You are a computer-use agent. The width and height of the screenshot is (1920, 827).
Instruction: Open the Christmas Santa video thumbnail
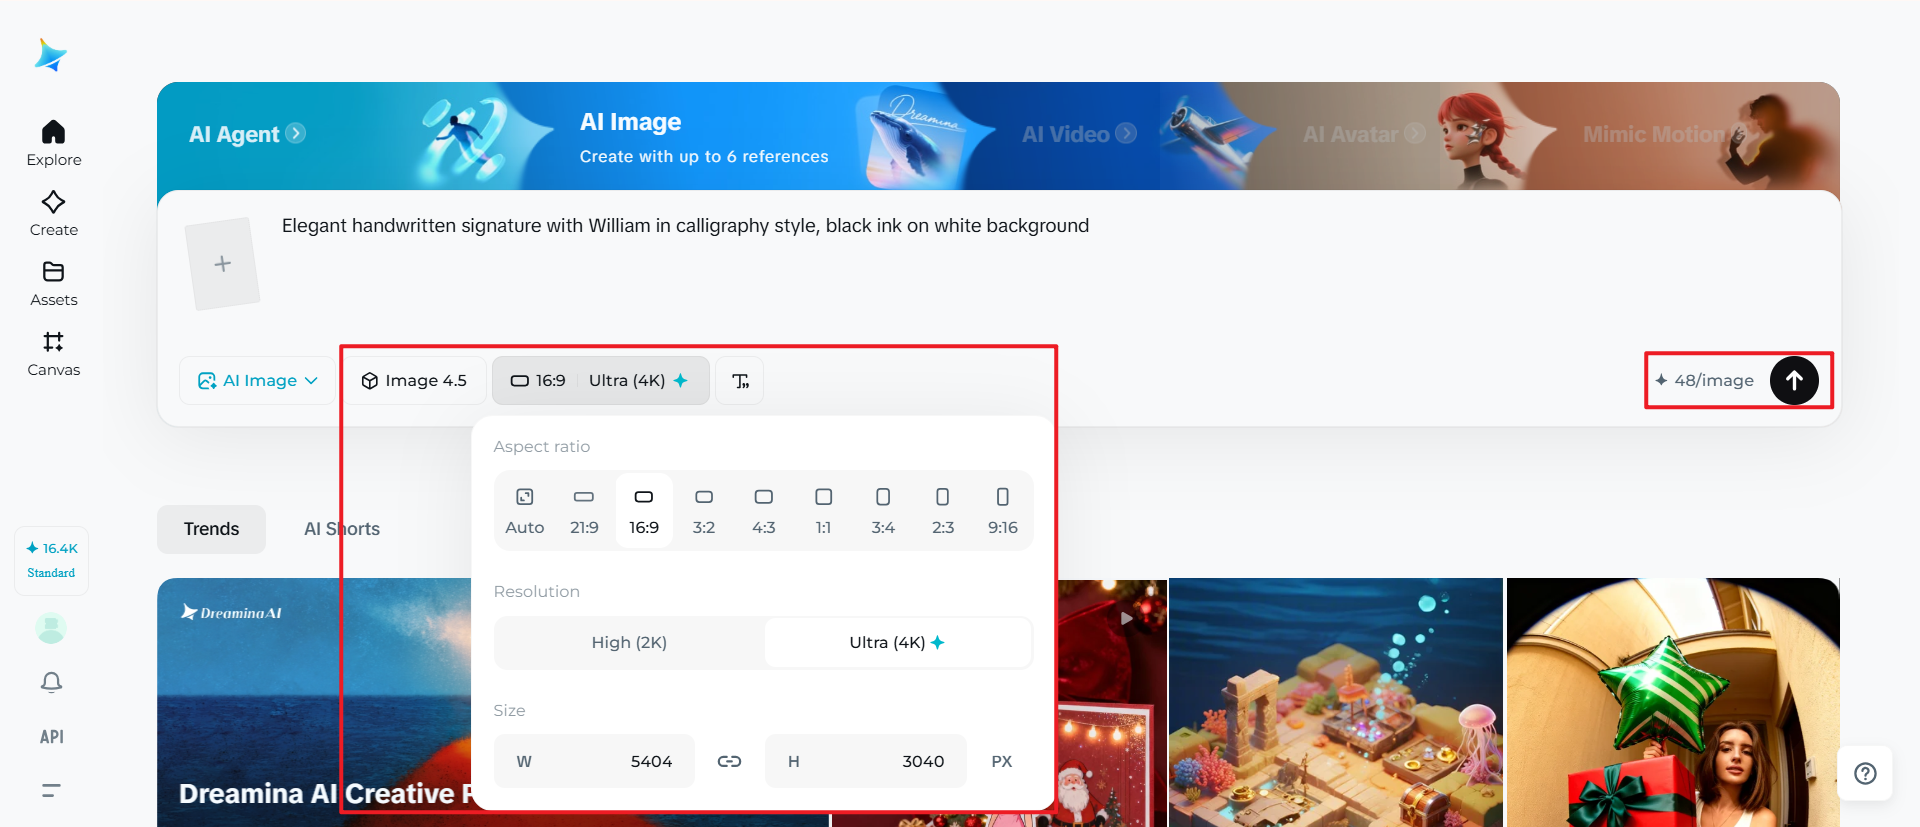tap(1111, 702)
